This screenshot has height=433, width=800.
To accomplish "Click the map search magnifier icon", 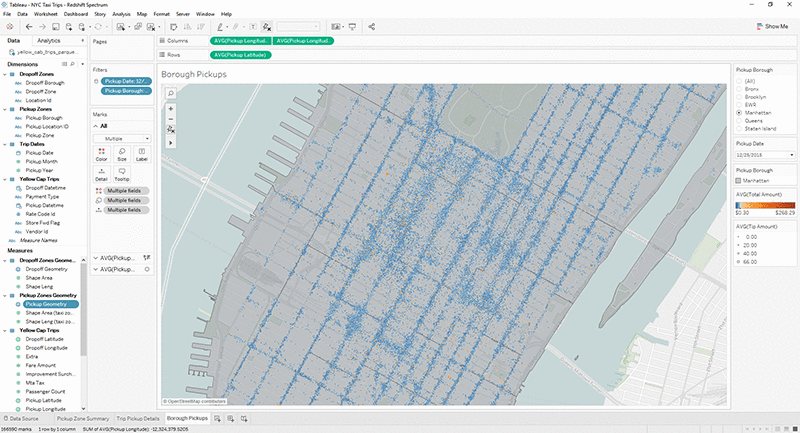I will 171,93.
